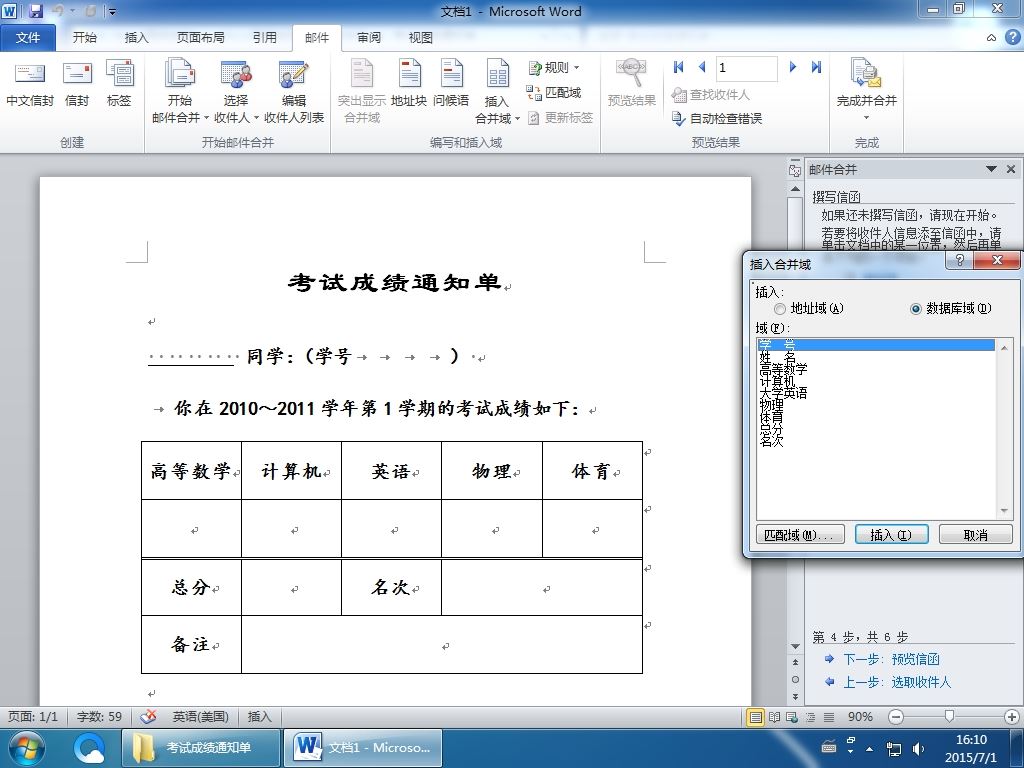Open Finish & Merge (完成并合并) dropdown
This screenshot has height=768, width=1024.
(x=867, y=91)
